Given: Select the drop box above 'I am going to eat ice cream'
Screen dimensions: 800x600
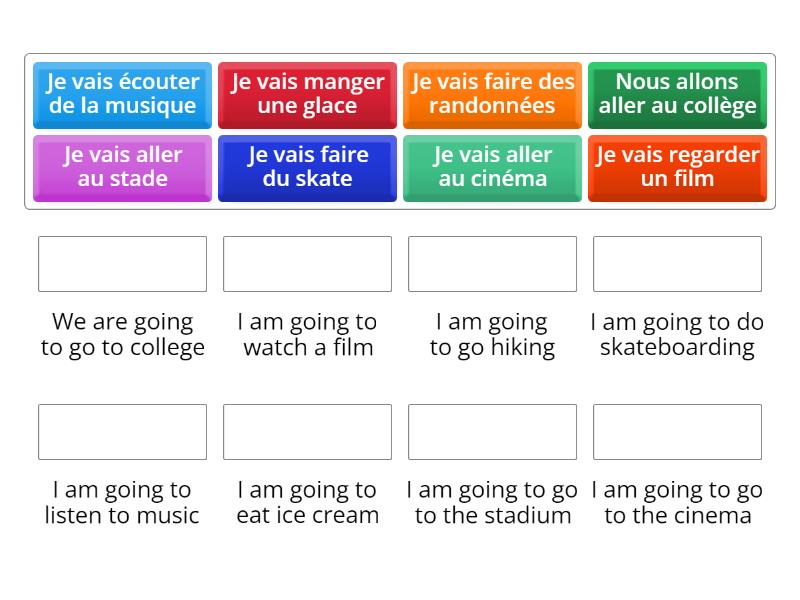Looking at the screenshot, I should click(x=307, y=432).
